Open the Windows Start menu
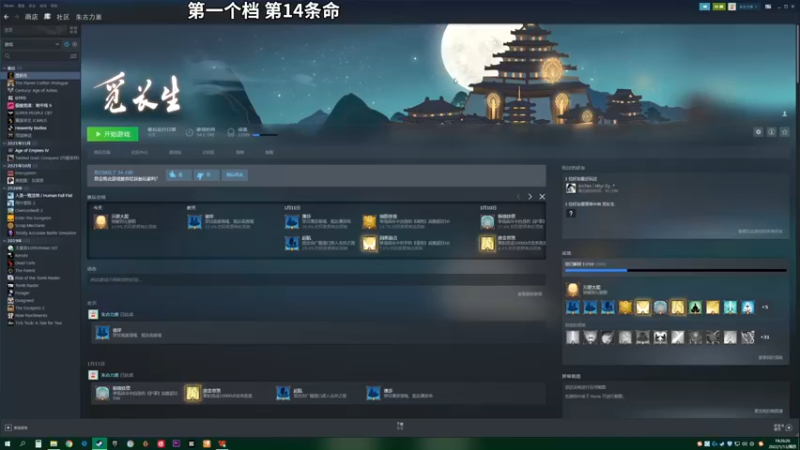 [x=7, y=444]
